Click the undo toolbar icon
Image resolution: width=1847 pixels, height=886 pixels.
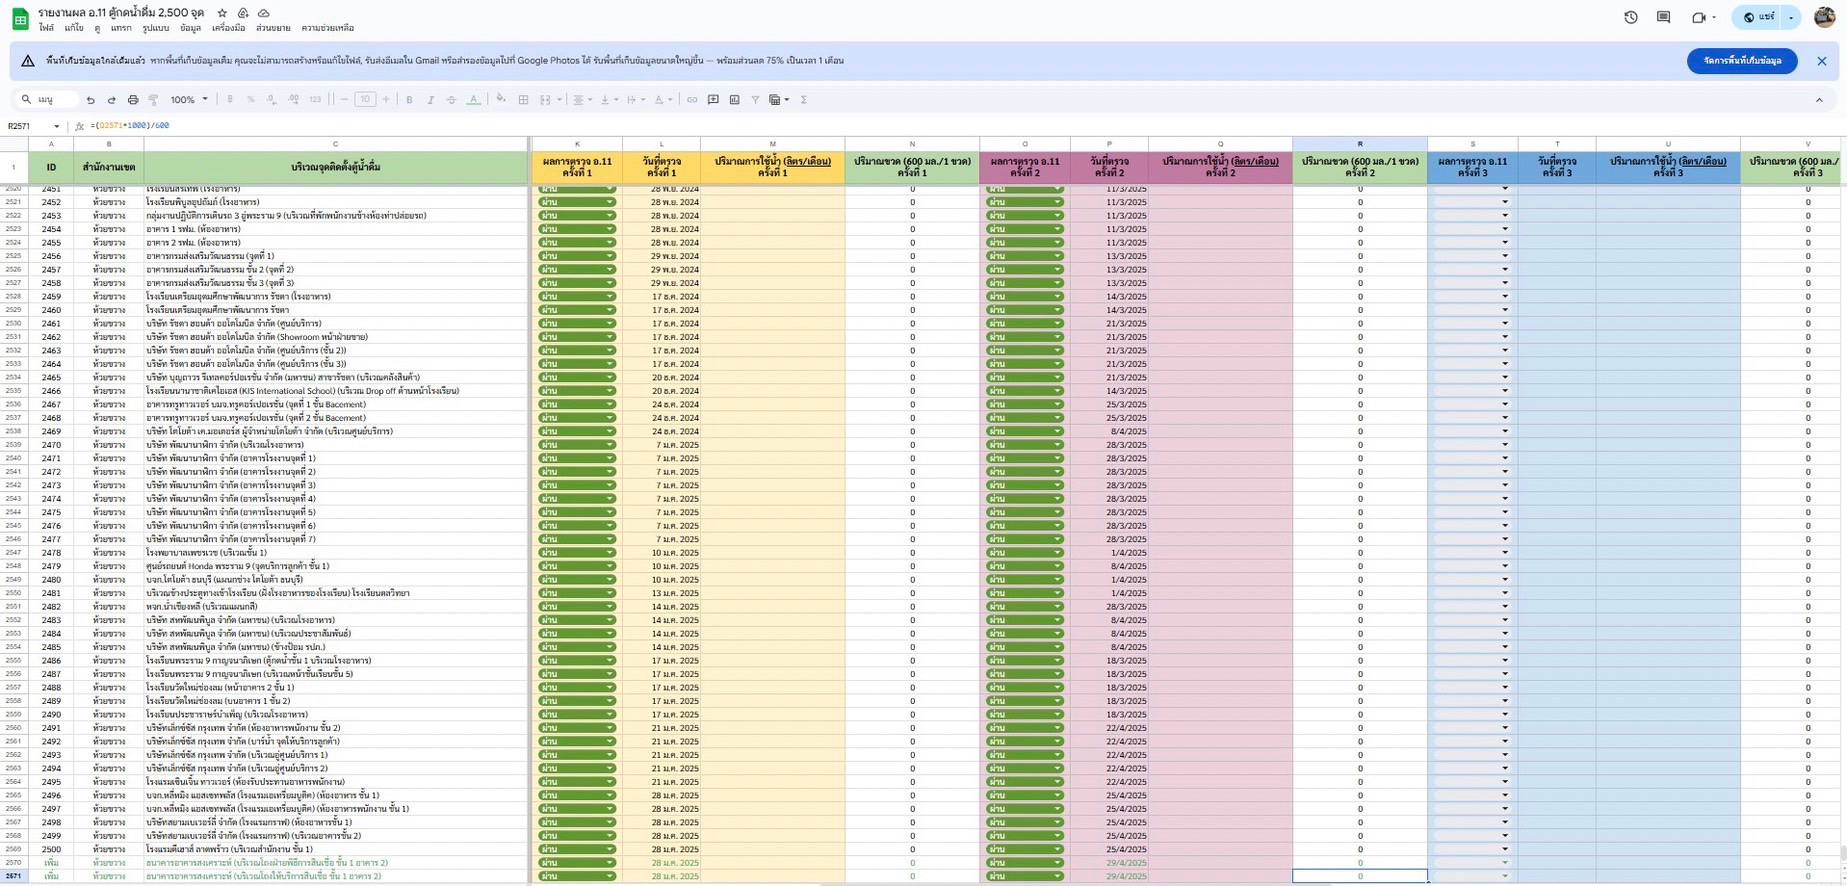pos(90,100)
